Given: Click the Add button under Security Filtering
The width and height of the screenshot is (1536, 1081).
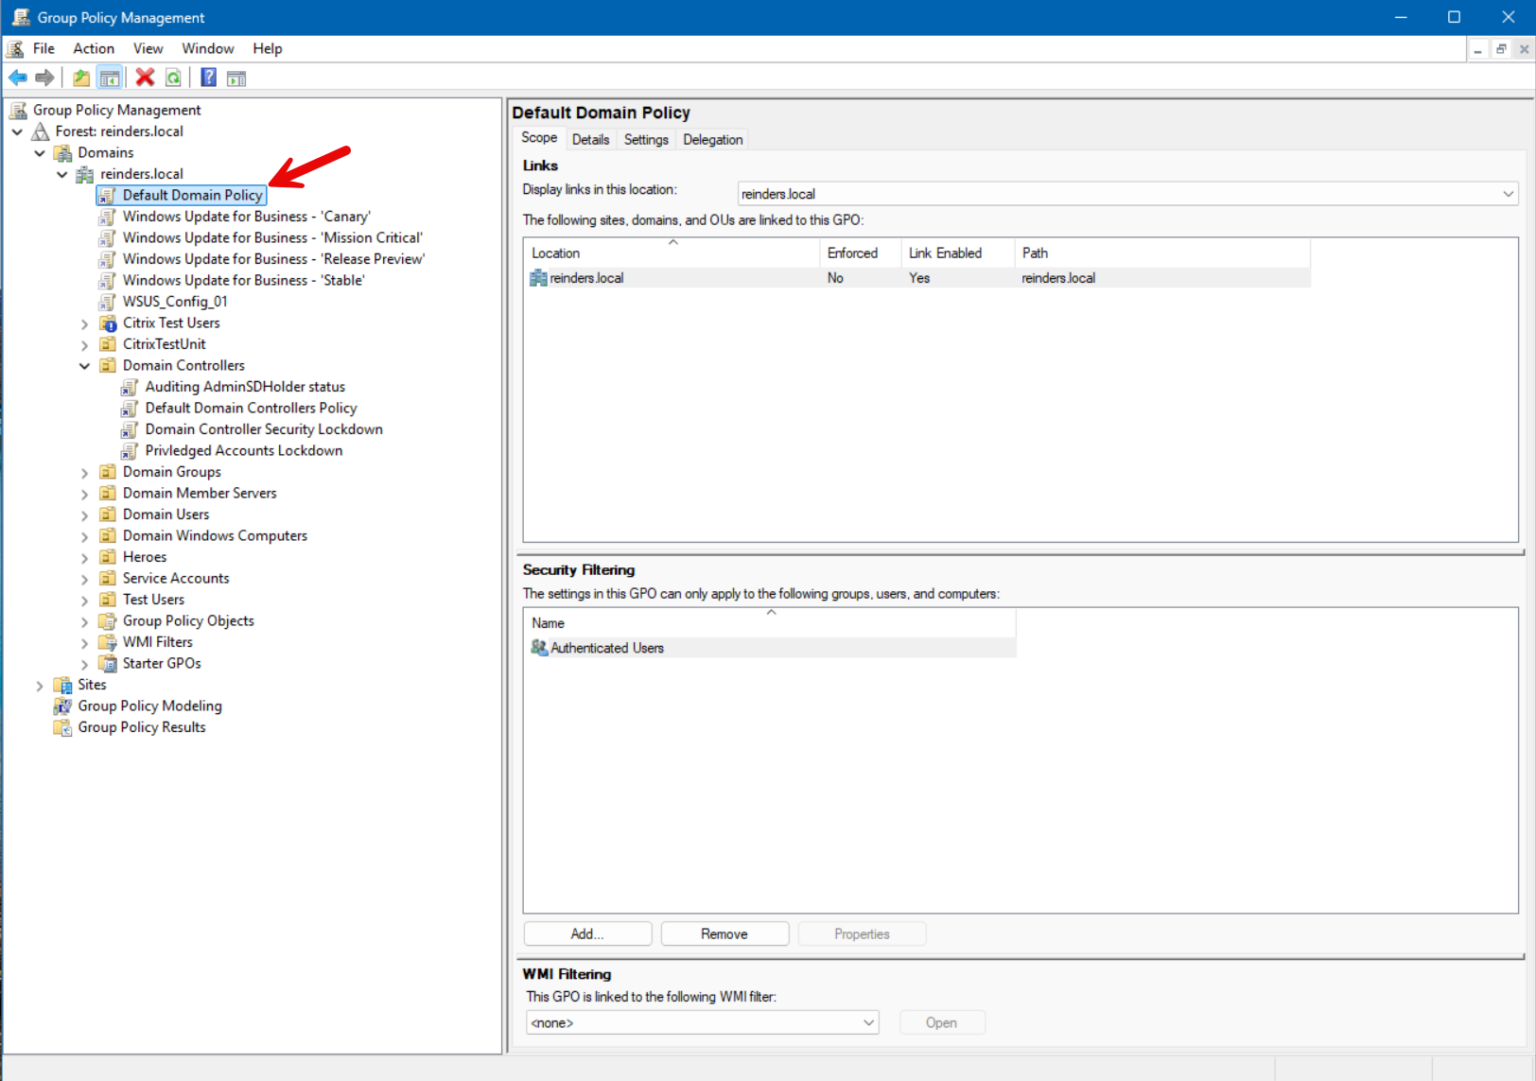Looking at the screenshot, I should (587, 933).
